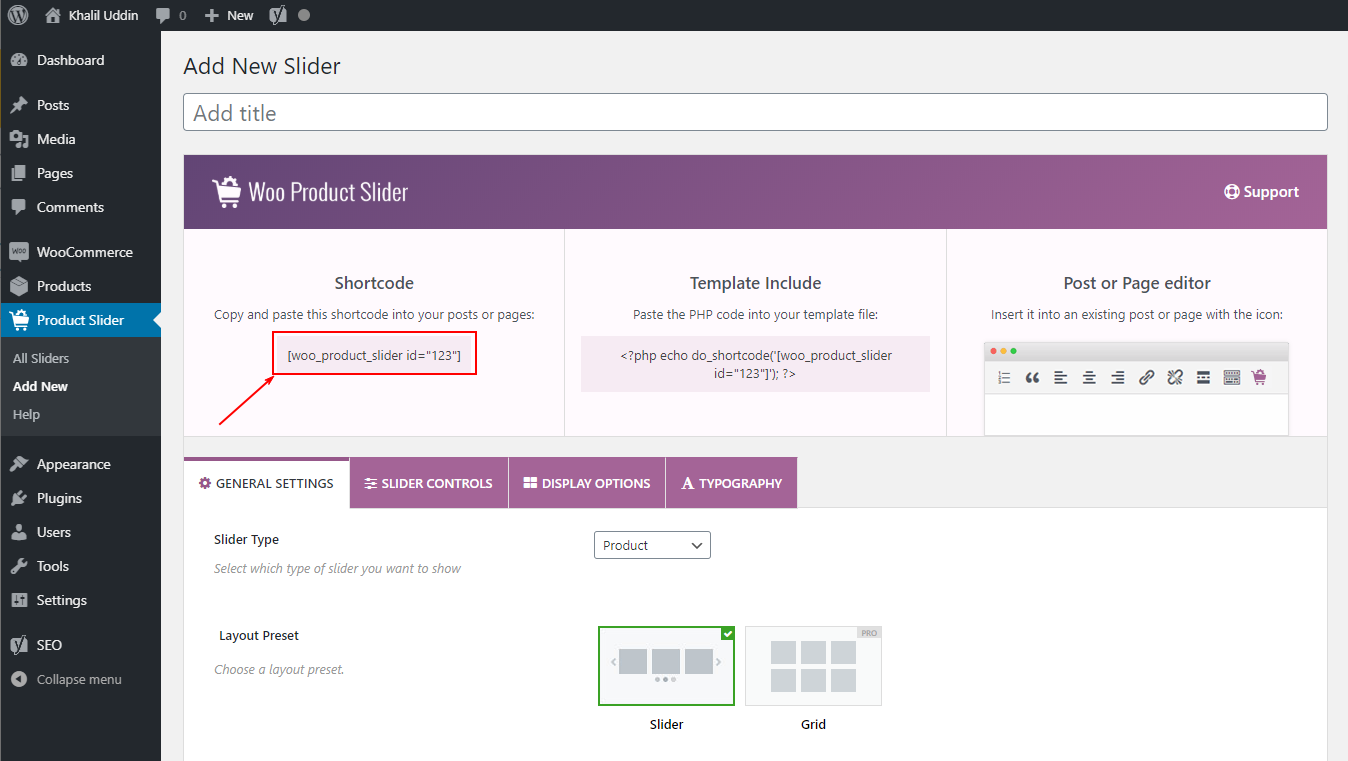
Task: Open Settings in the sidebar
Action: click(x=80, y=600)
